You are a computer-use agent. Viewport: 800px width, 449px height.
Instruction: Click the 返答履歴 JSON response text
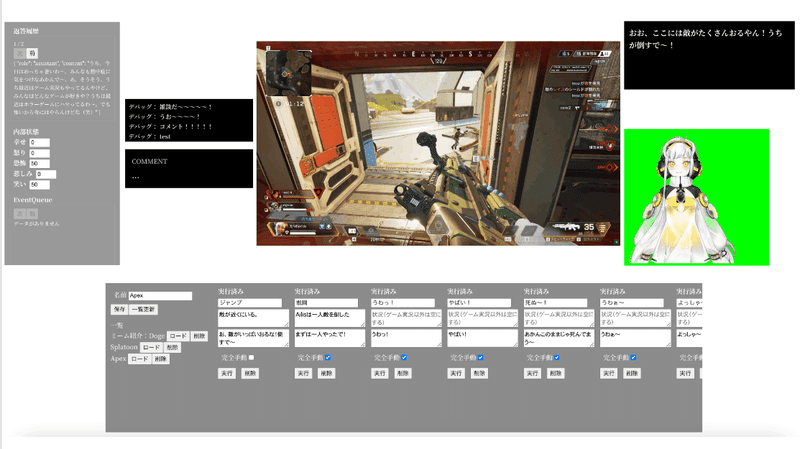point(62,88)
